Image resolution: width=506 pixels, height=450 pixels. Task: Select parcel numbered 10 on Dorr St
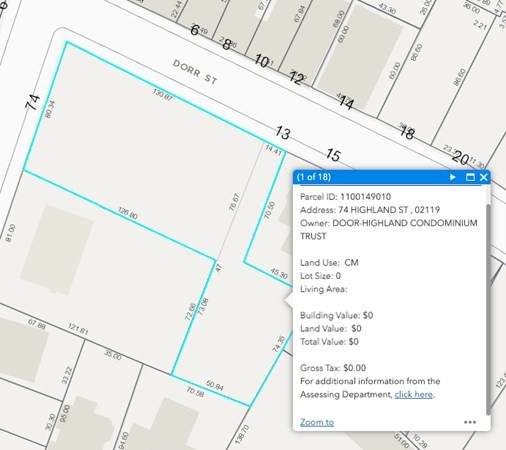[x=262, y=61]
